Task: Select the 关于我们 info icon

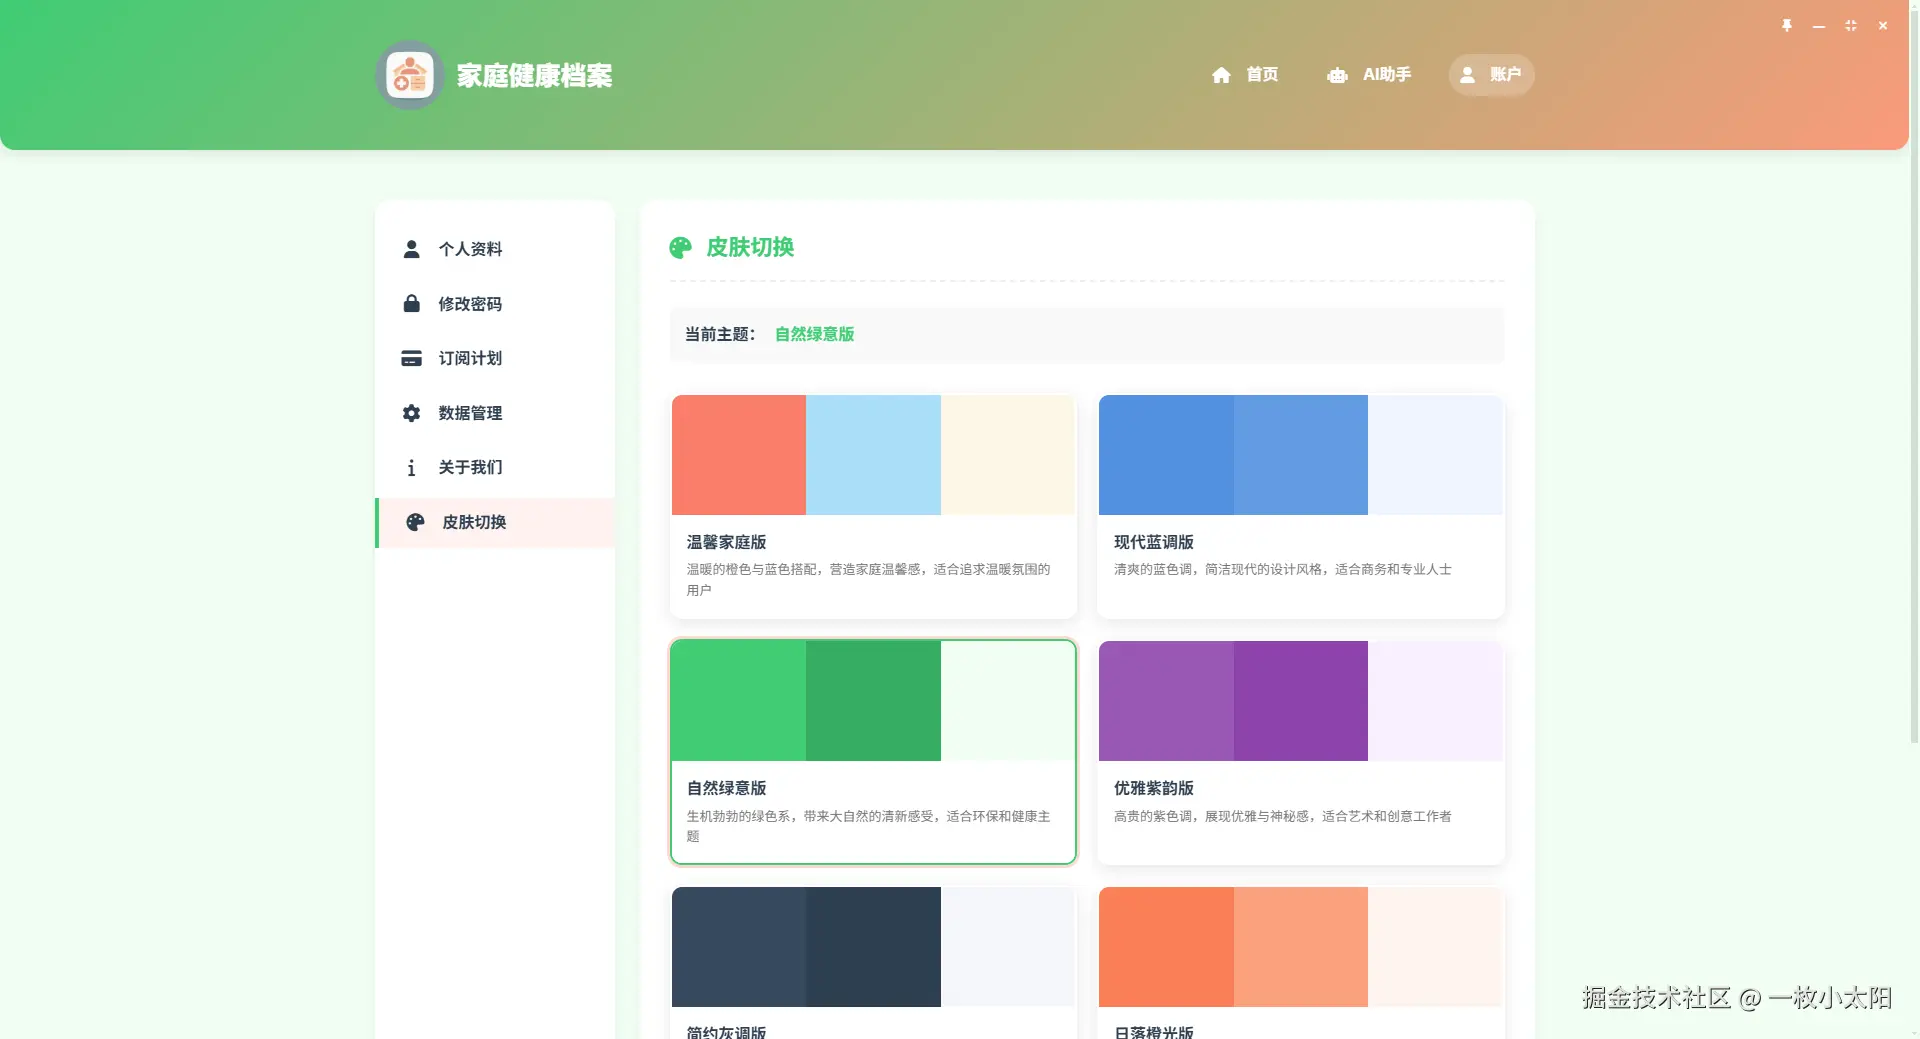Action: 411,467
